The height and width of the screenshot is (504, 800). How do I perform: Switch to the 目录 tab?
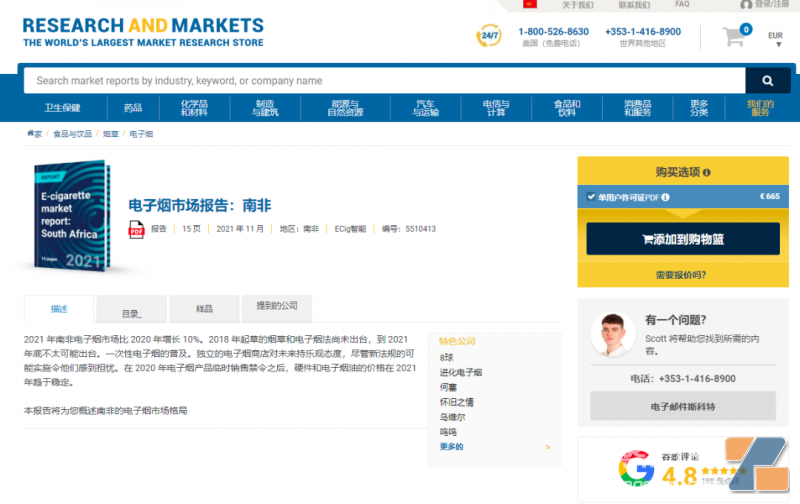click(132, 309)
